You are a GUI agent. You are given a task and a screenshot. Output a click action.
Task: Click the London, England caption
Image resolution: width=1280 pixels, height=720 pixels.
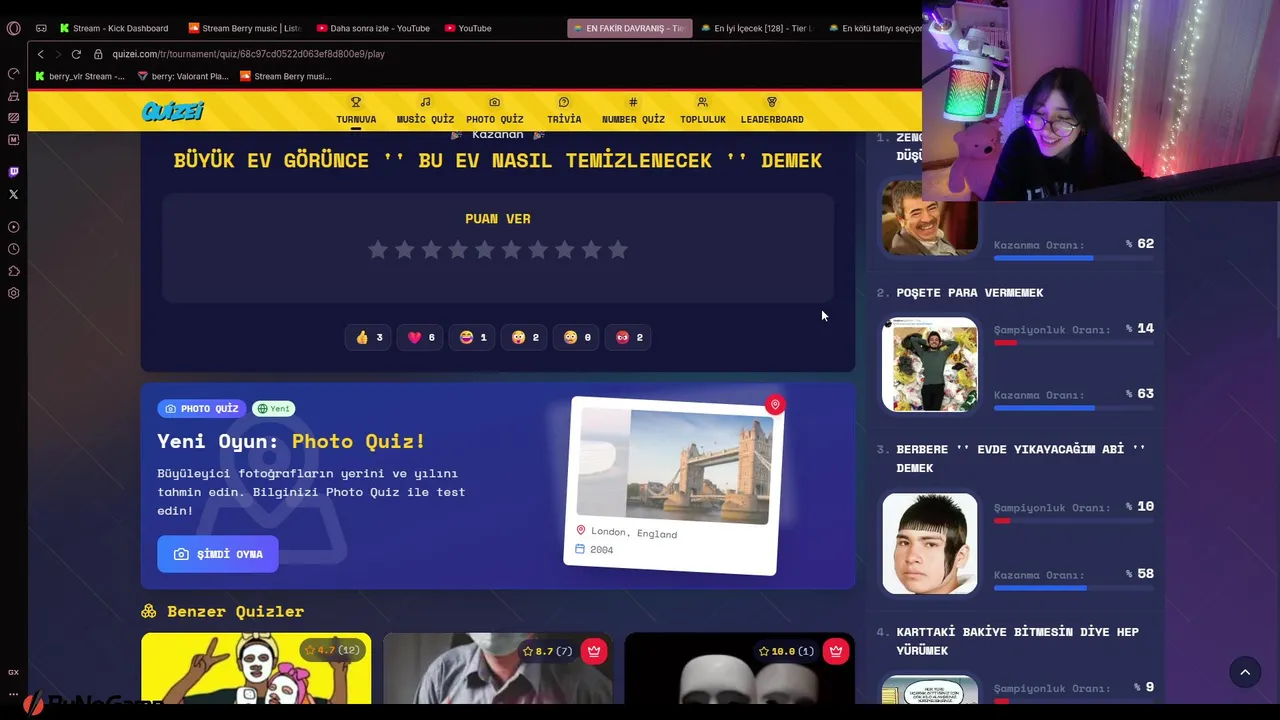pos(634,532)
